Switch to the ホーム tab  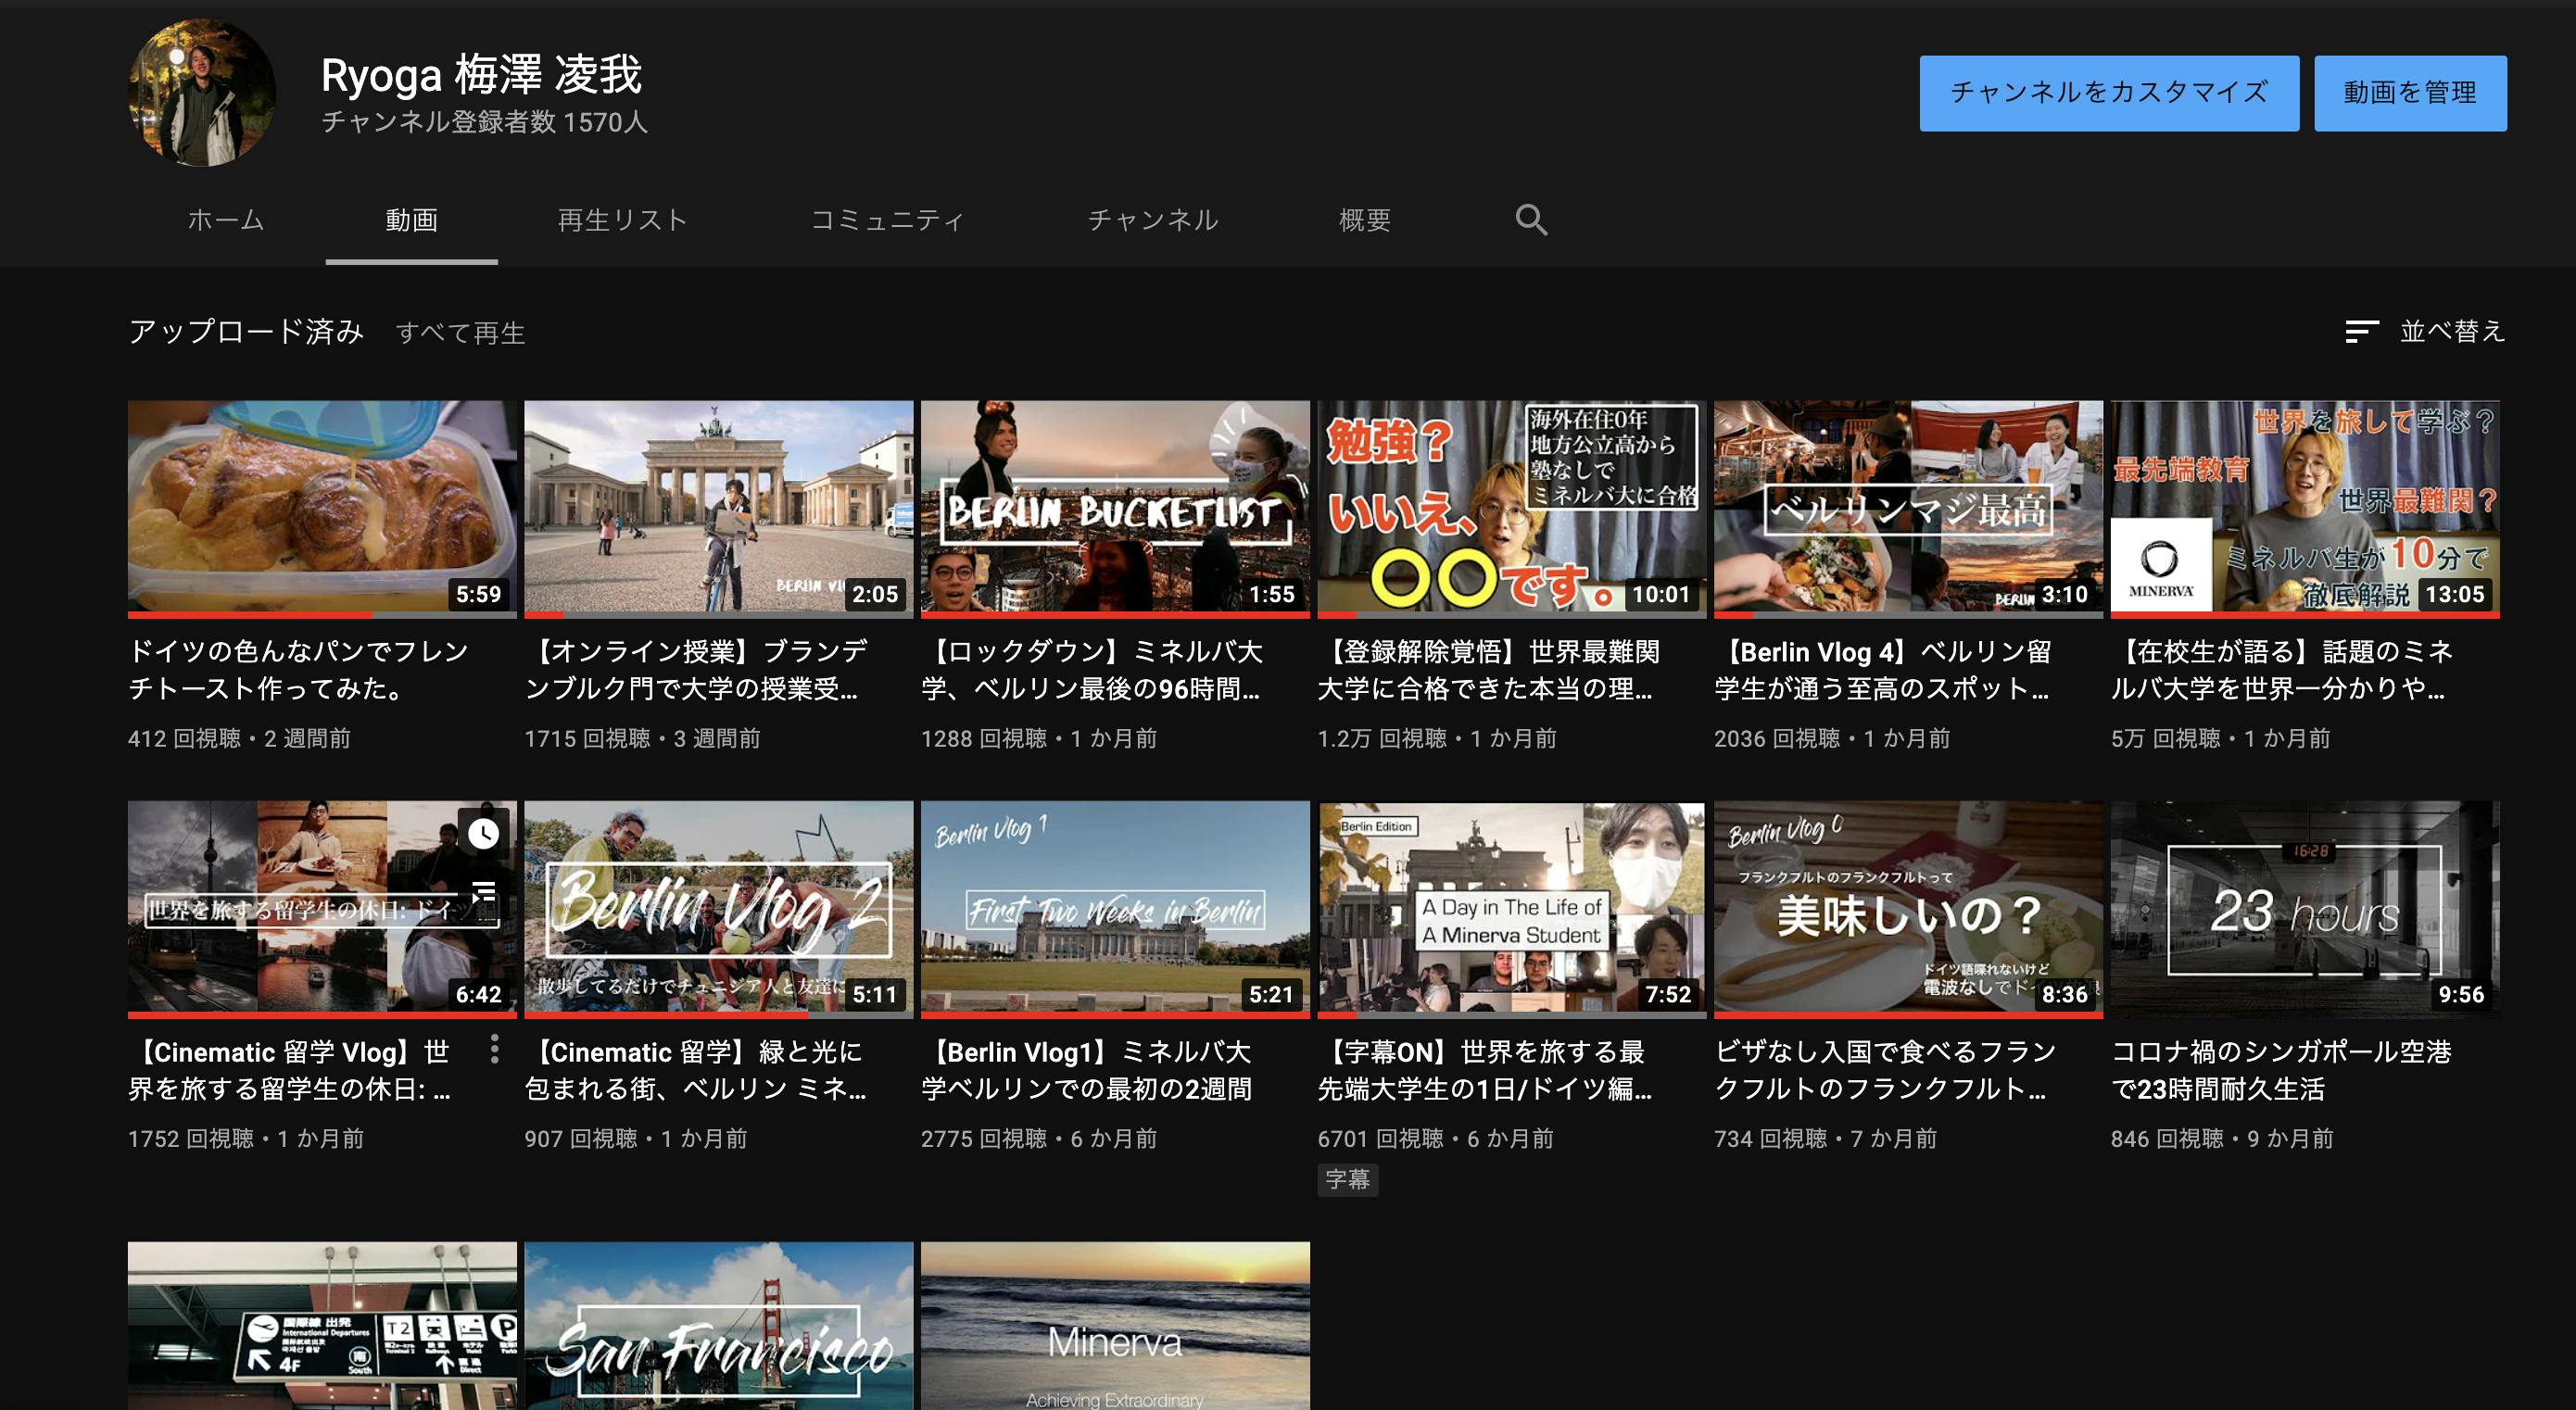(226, 220)
